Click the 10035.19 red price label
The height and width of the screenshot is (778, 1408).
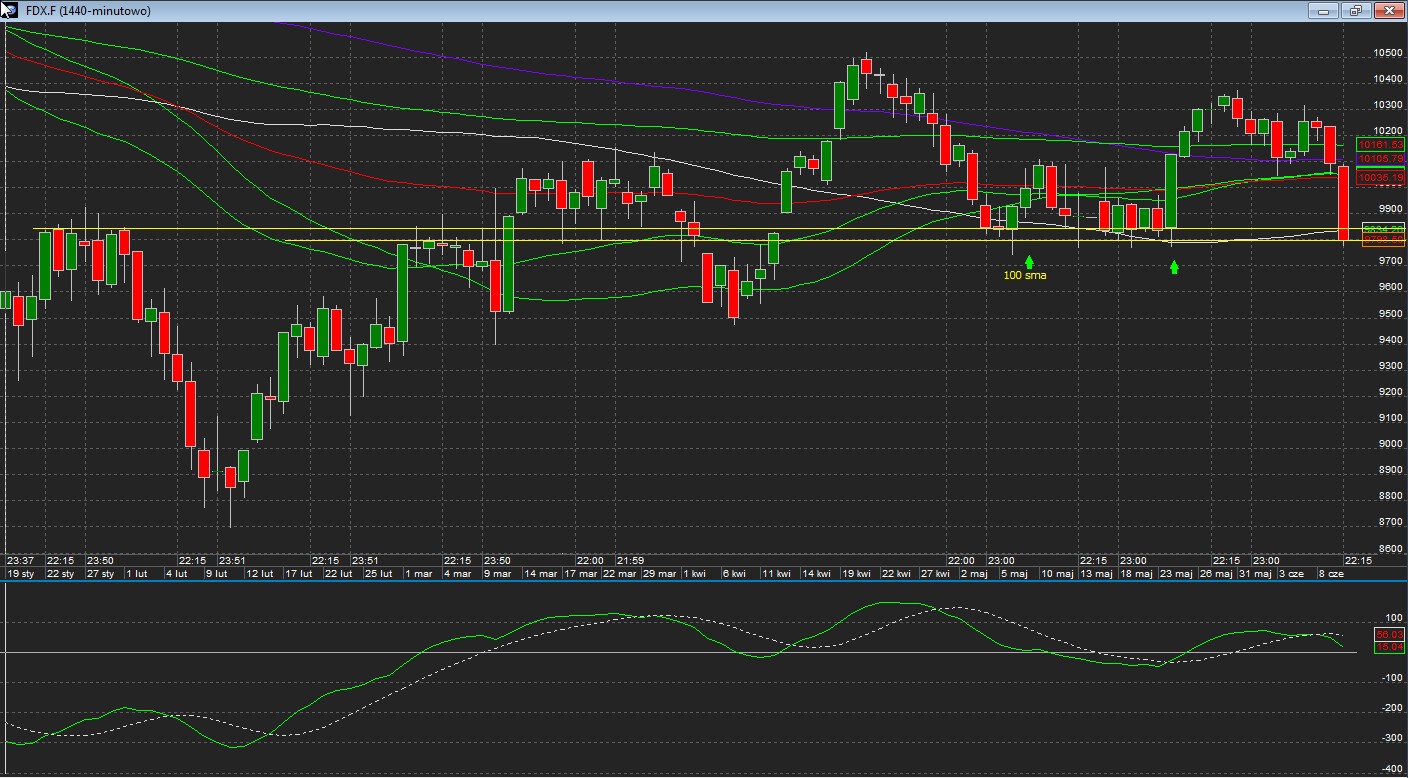coord(1380,178)
